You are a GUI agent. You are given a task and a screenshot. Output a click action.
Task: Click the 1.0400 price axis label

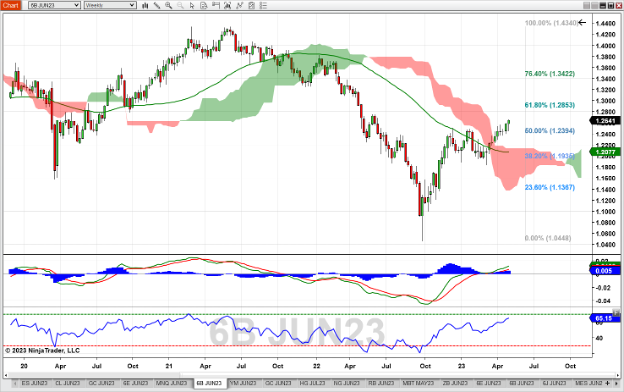point(605,244)
